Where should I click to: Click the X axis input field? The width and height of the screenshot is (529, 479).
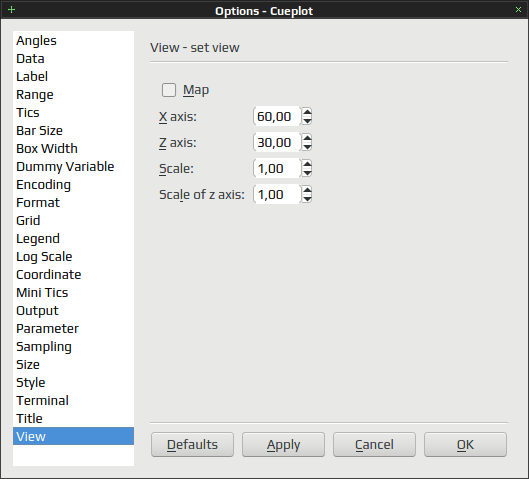(x=277, y=116)
